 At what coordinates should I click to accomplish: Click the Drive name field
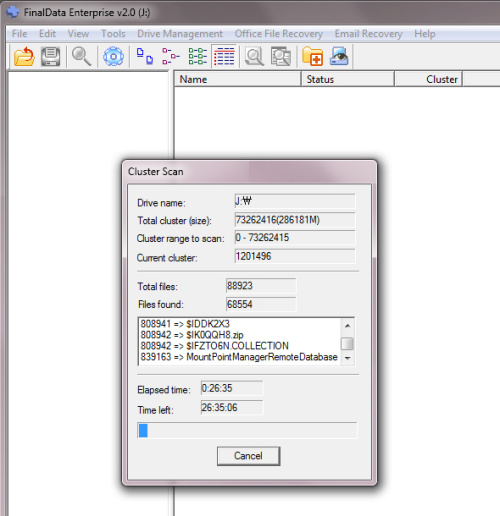click(x=295, y=201)
